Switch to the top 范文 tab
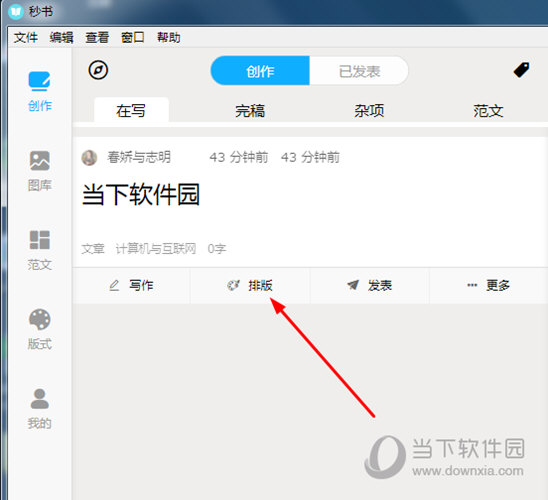Screen dimensions: 548x500 [488, 111]
